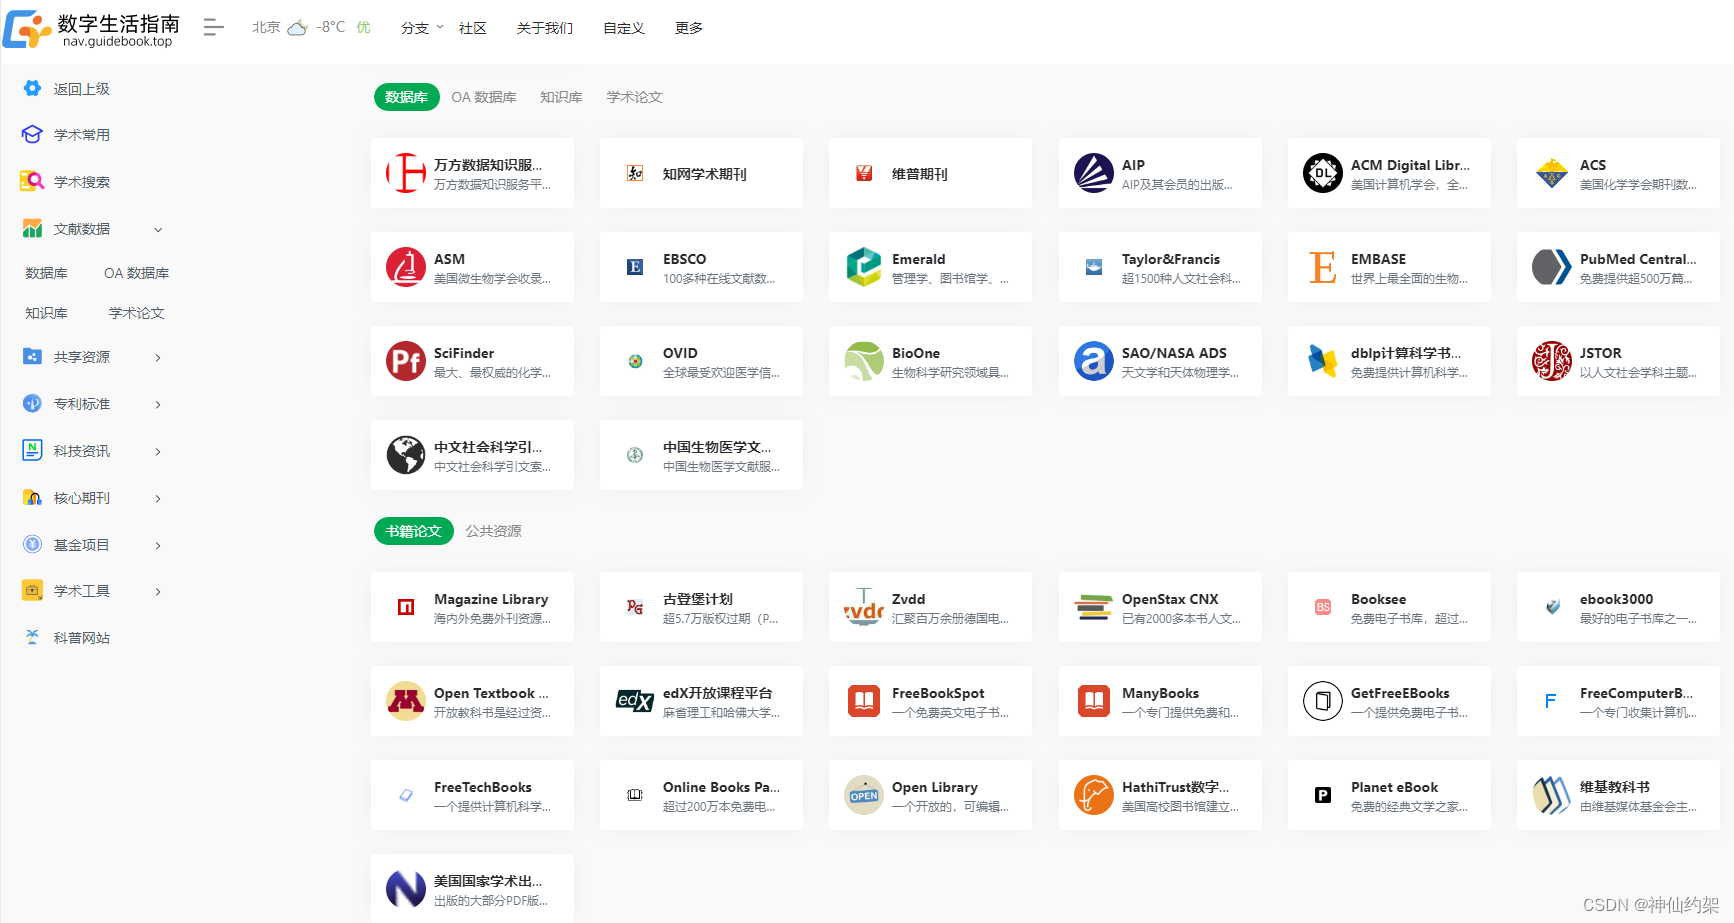Screen dimensions: 1734x923
Task: Select 学术论文 in sidebar submenu
Action: pos(137,313)
